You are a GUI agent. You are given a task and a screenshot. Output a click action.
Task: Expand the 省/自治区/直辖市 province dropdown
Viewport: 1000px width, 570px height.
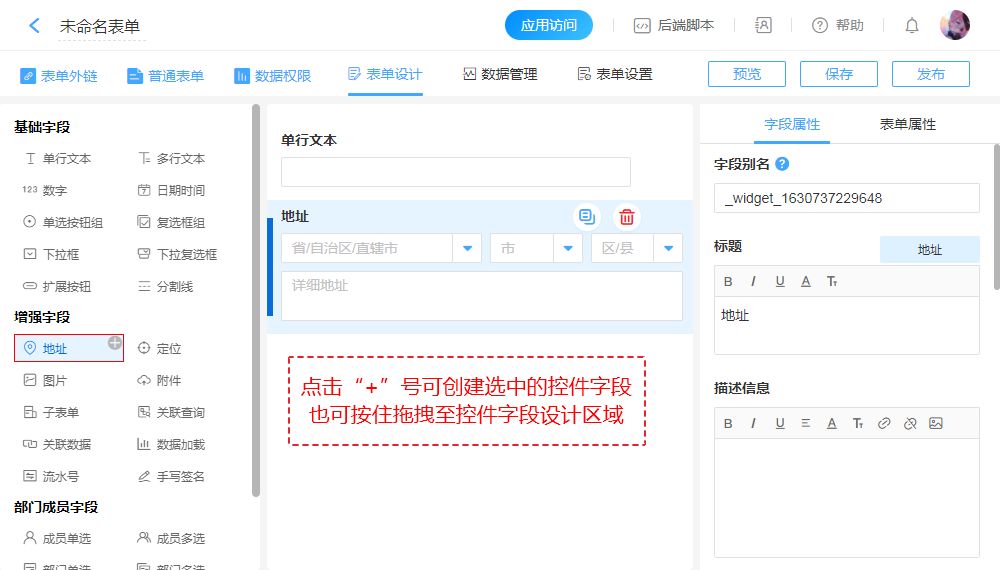(467, 248)
